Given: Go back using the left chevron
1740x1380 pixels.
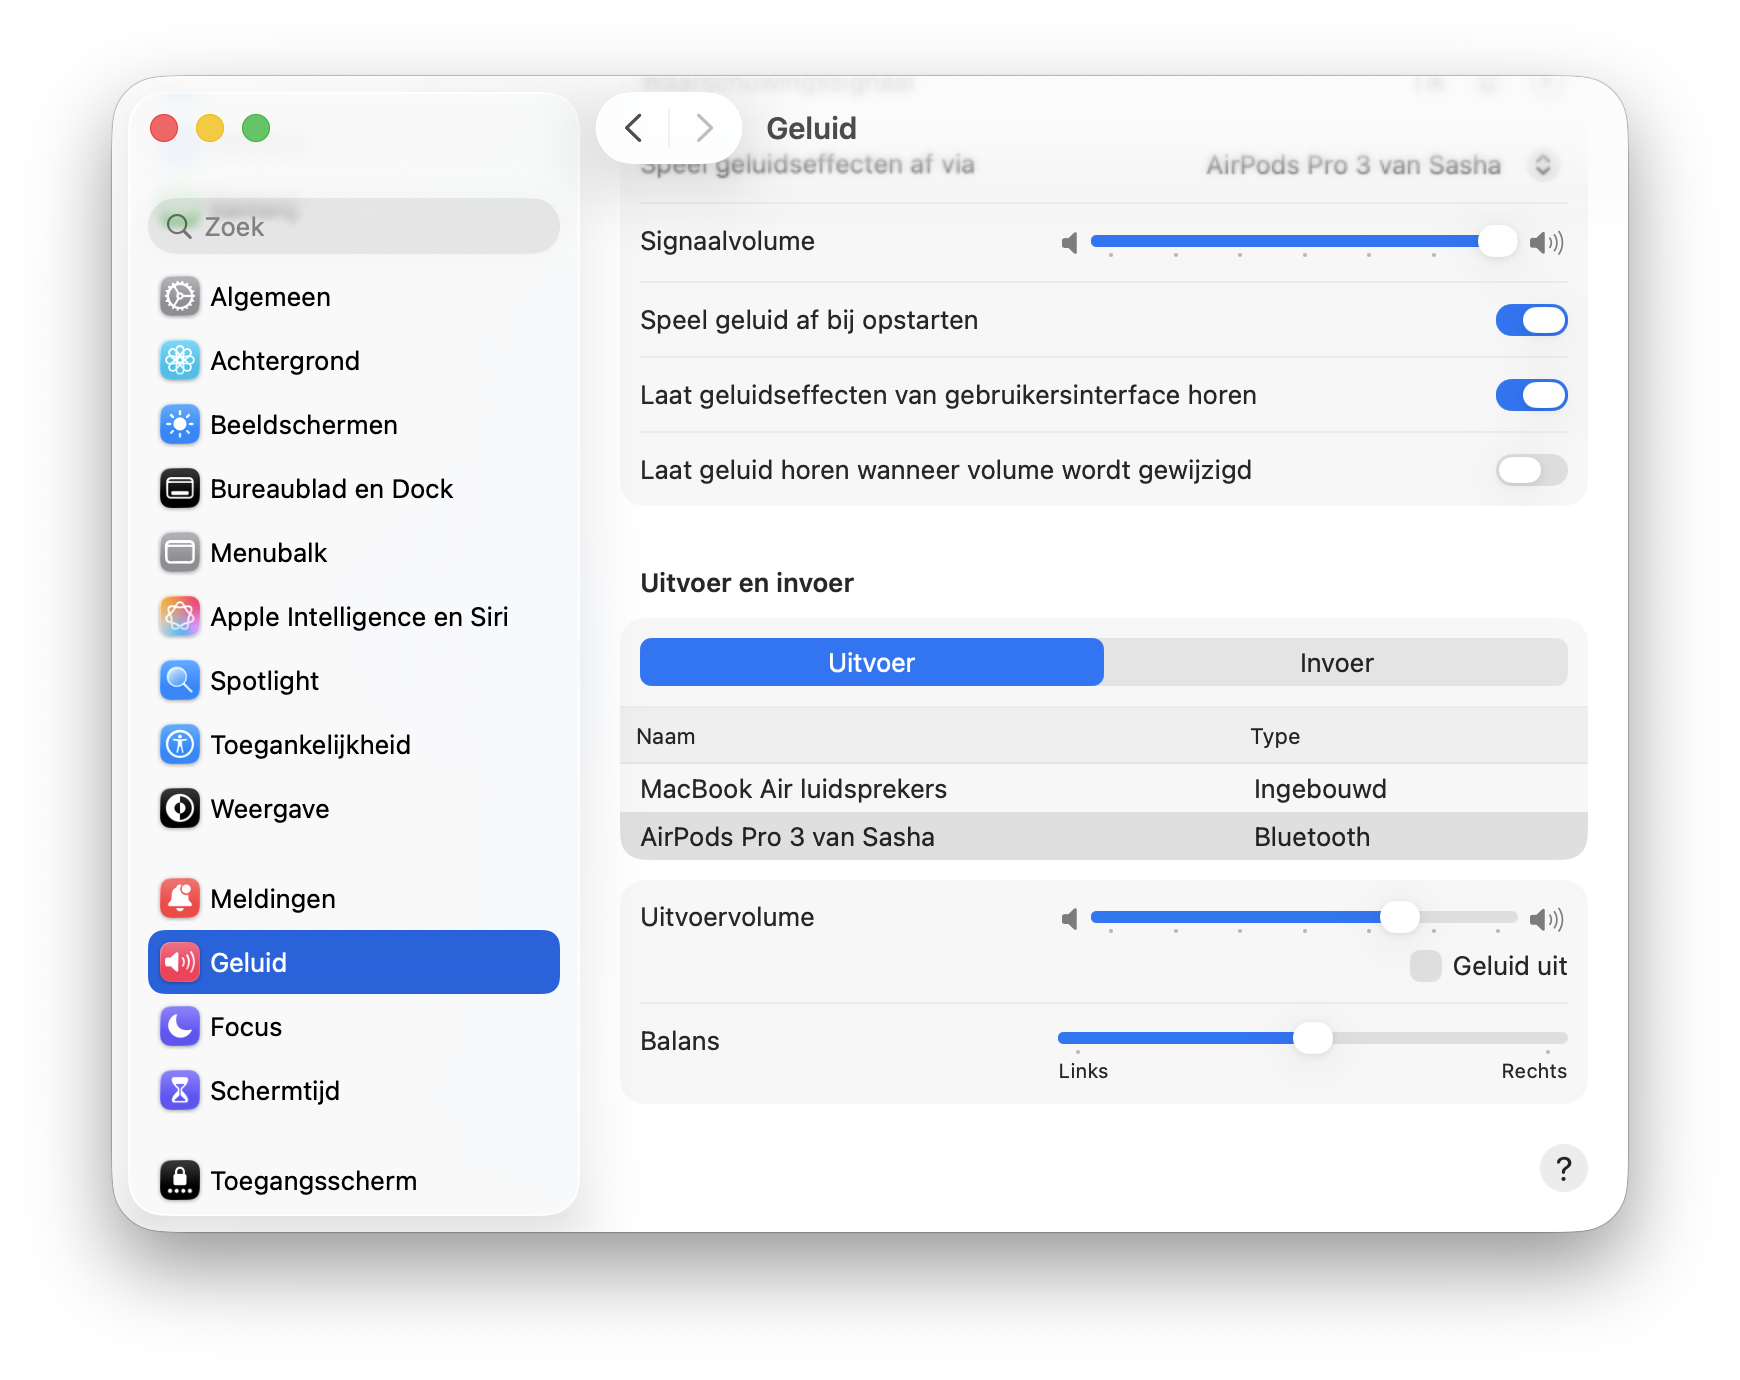Looking at the screenshot, I should (x=633, y=128).
